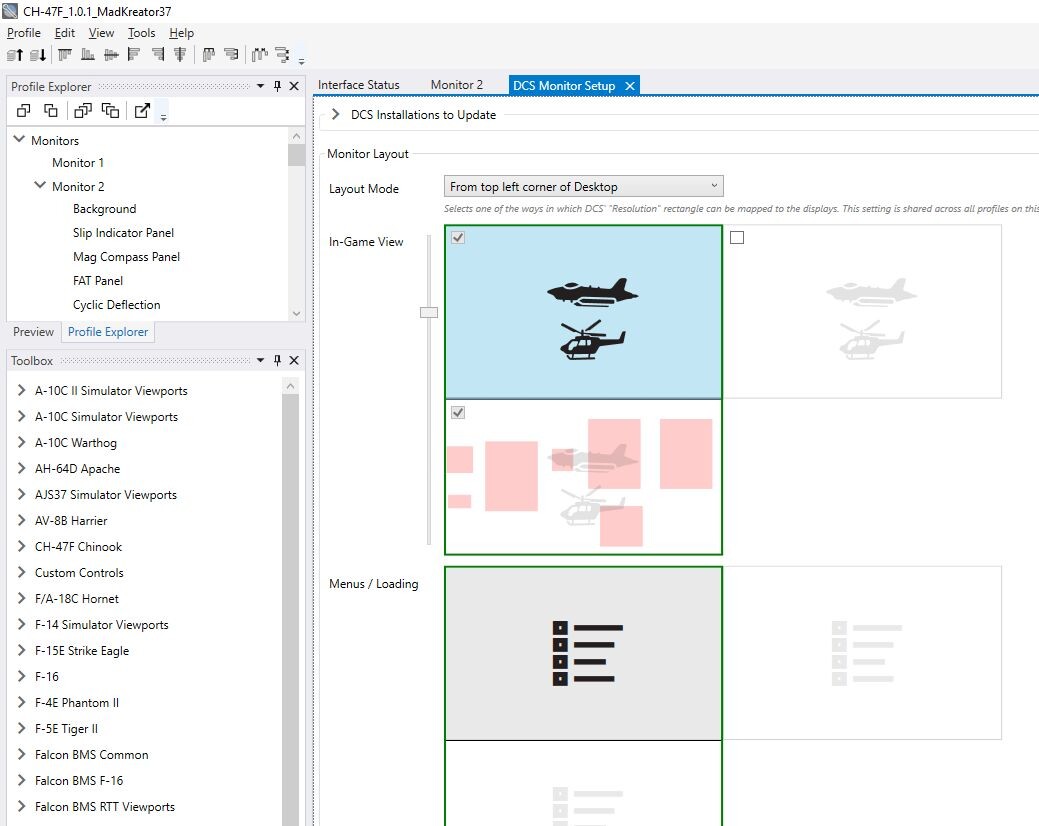
Task: Expand DCS Installations to Update section
Action: [335, 114]
